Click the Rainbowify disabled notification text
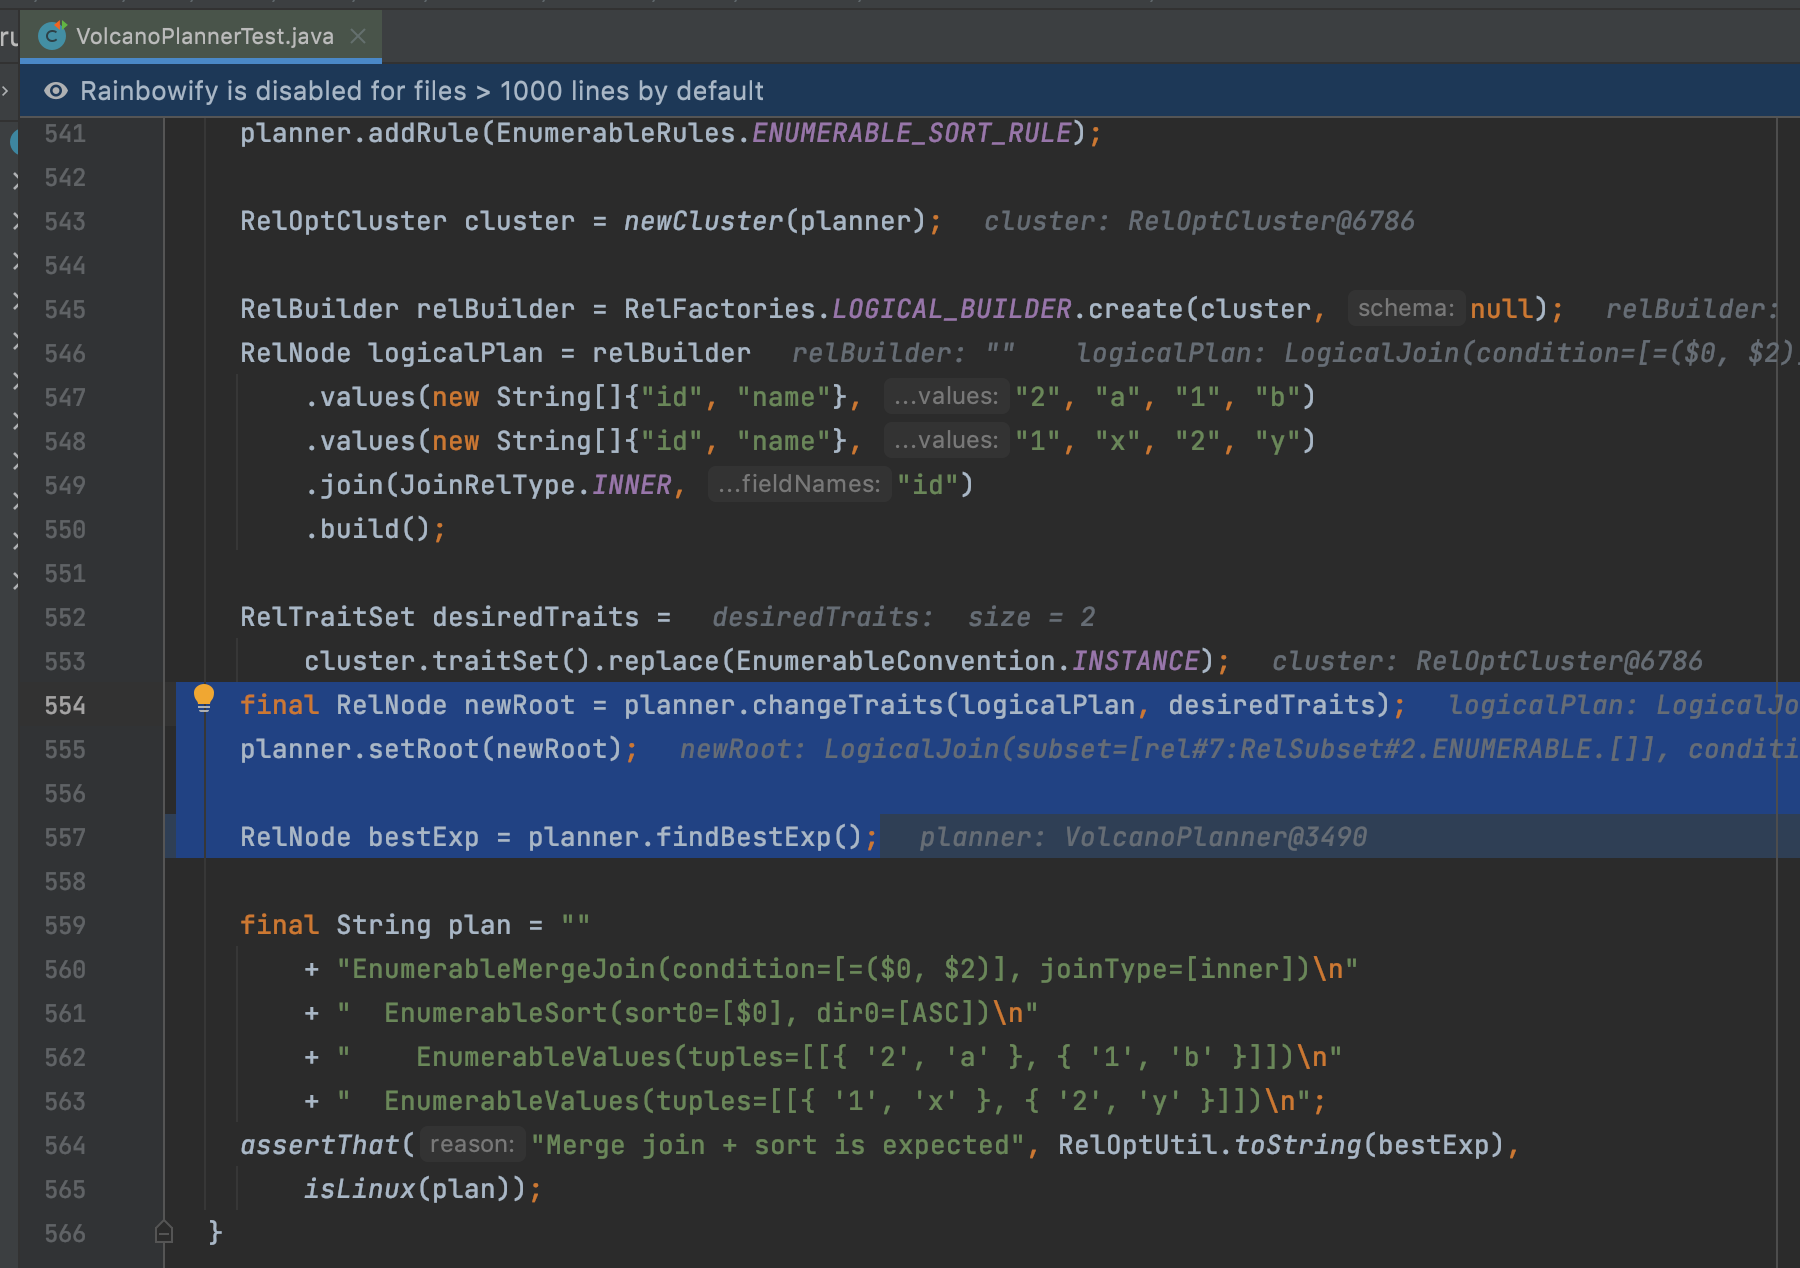This screenshot has width=1800, height=1268. 422,91
